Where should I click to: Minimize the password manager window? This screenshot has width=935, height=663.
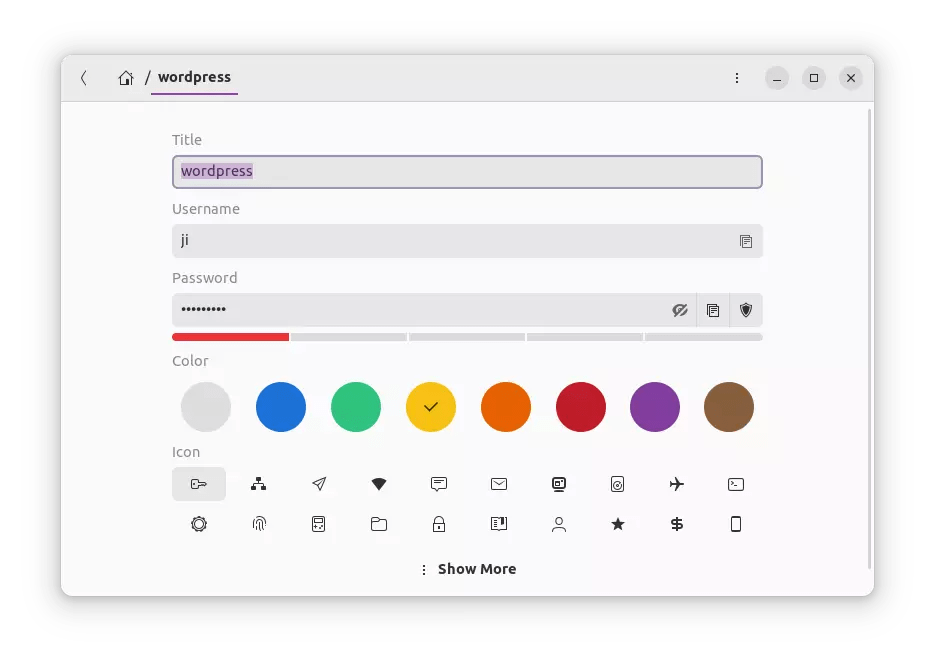(x=777, y=78)
